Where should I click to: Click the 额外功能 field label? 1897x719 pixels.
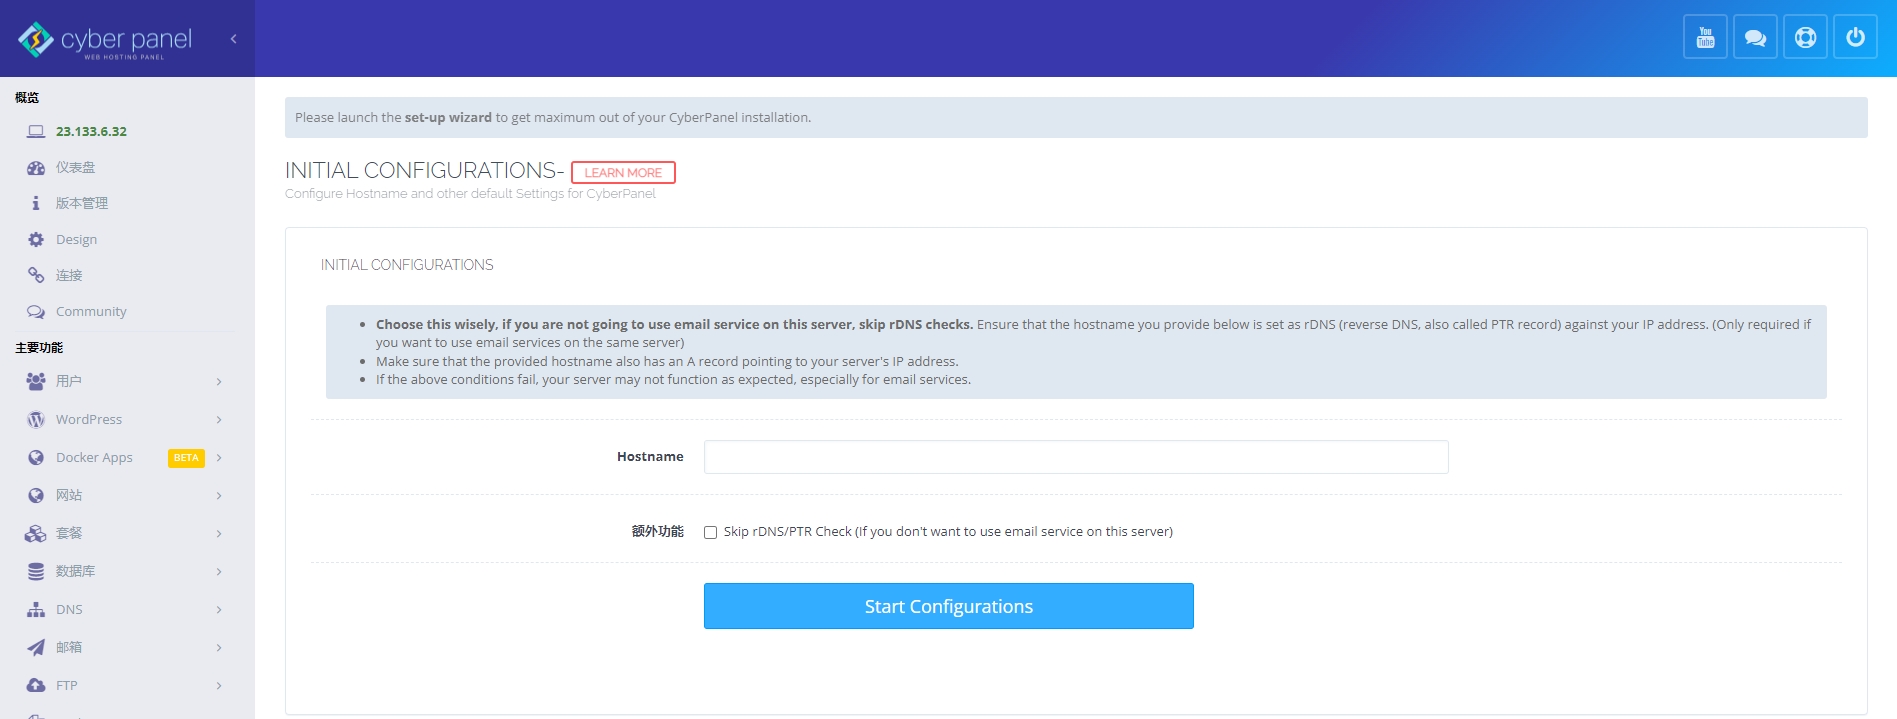[x=657, y=532]
